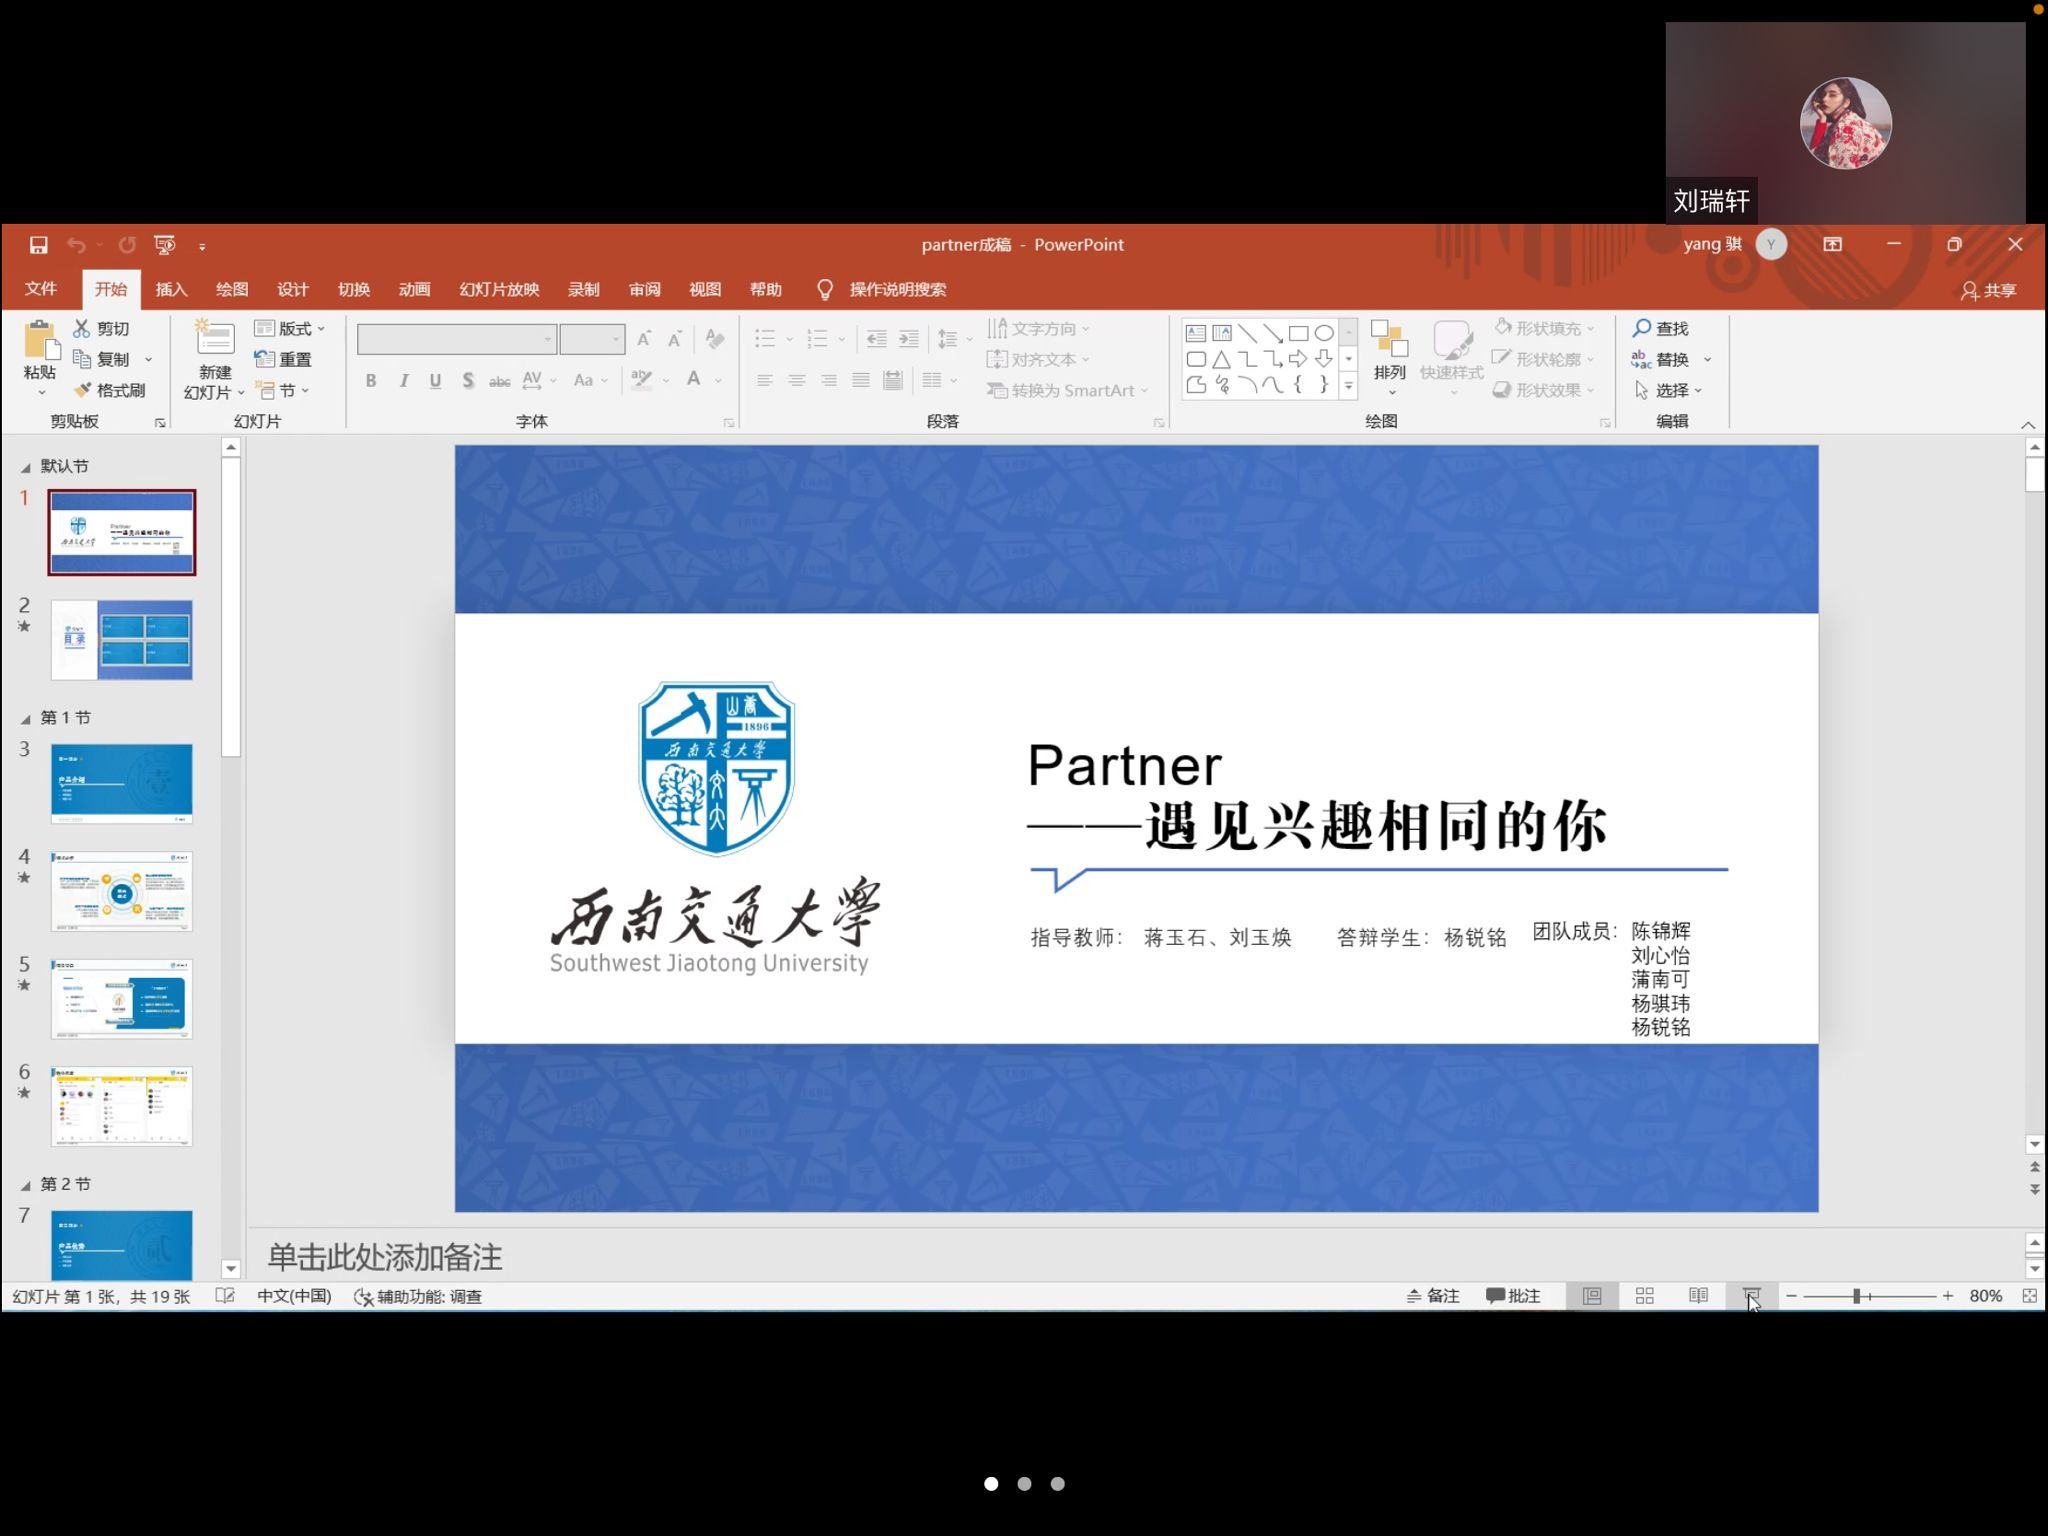This screenshot has width=2048, height=1536.
Task: Switch to Reading view icon
Action: (x=1698, y=1296)
